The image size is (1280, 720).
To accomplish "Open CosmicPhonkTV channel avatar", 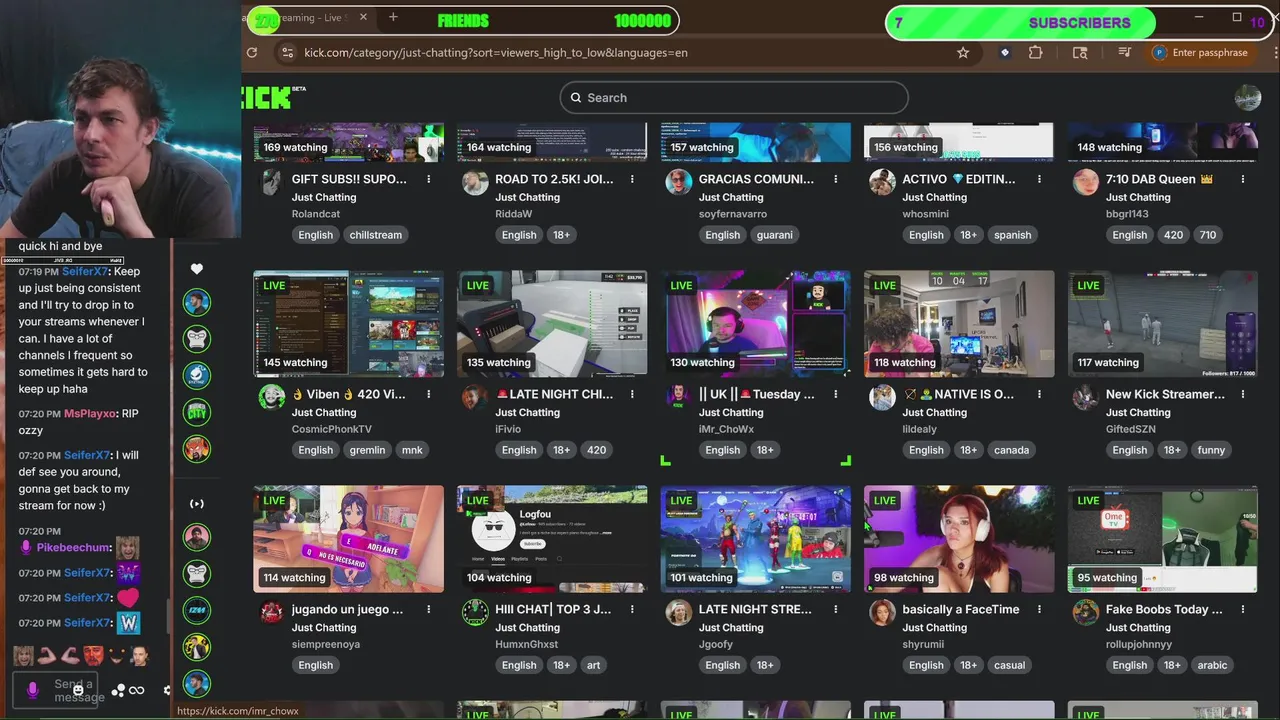I will tap(272, 397).
